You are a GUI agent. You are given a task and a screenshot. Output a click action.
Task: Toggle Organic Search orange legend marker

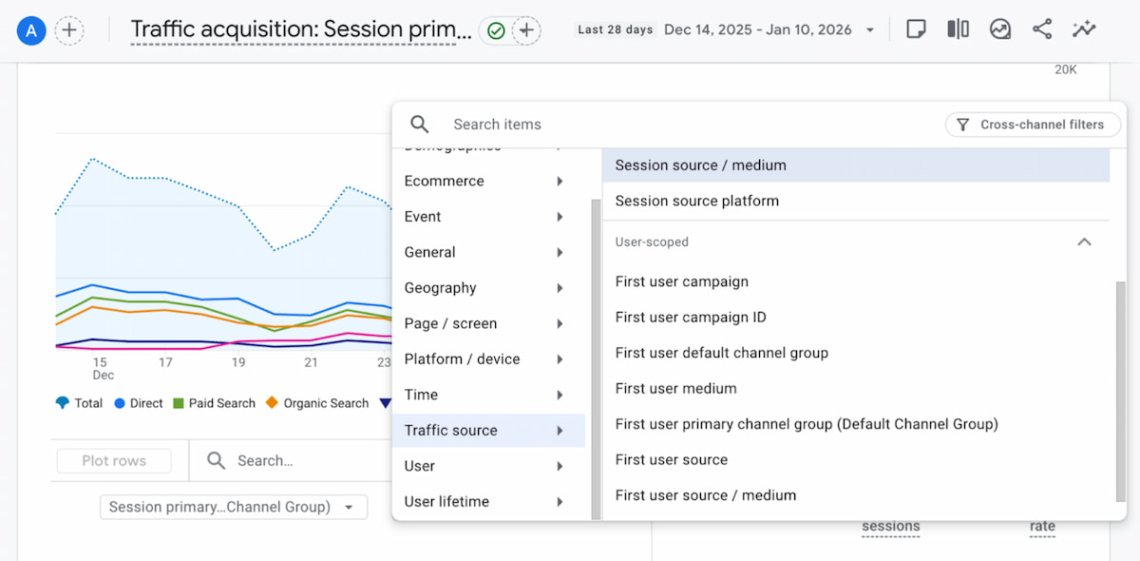pyautogui.click(x=272, y=403)
